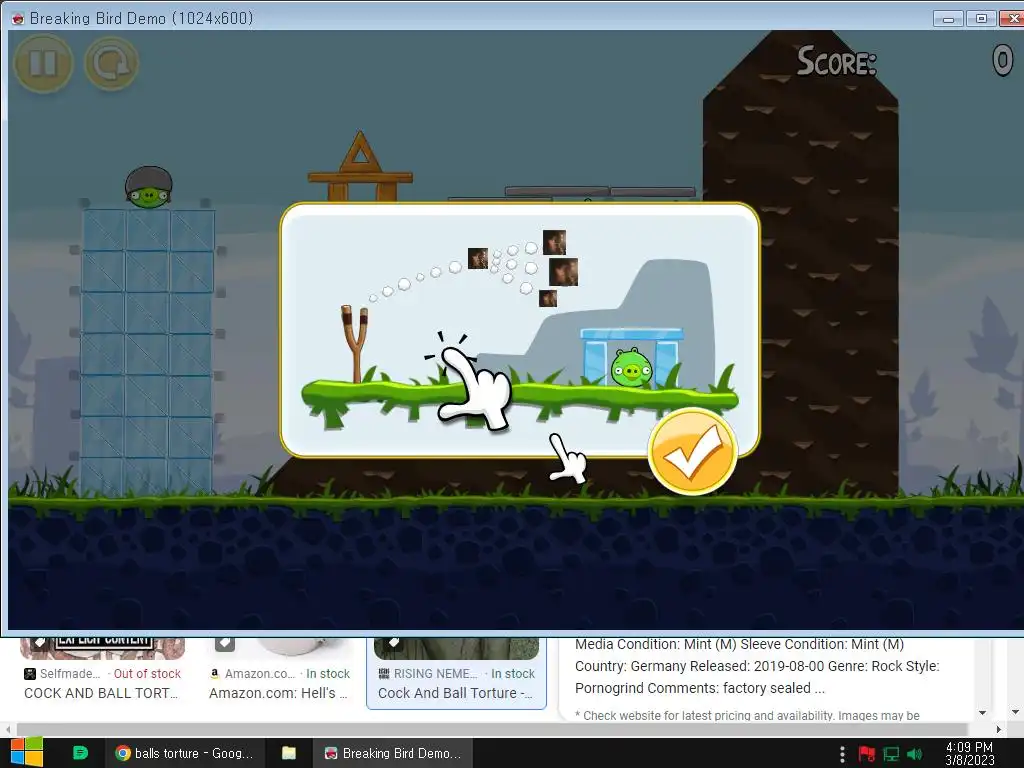Open the green chat app in the taskbar
This screenshot has width=1024, height=768.
(x=80, y=753)
